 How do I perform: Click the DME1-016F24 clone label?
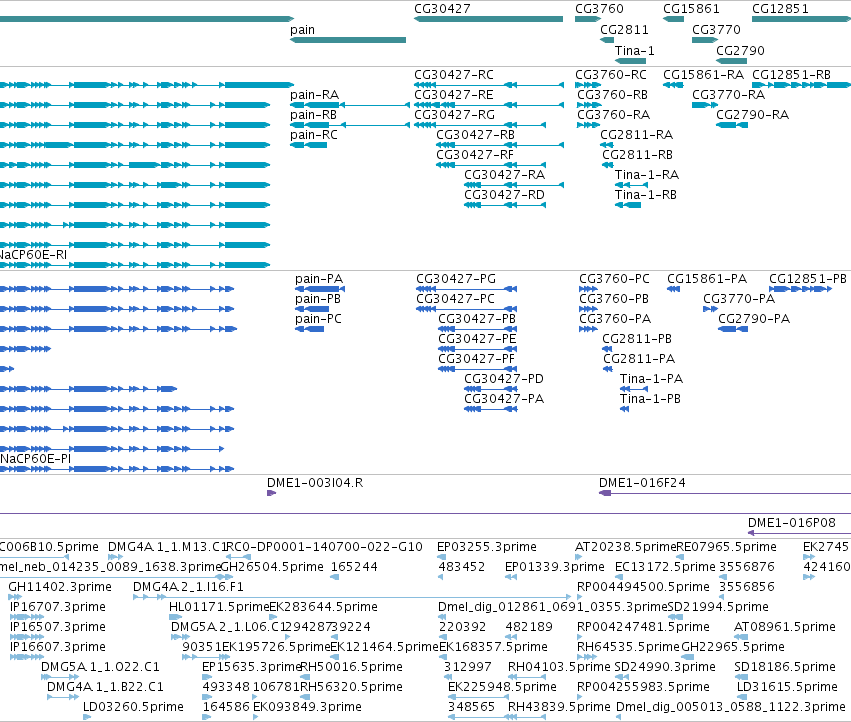tap(642, 483)
